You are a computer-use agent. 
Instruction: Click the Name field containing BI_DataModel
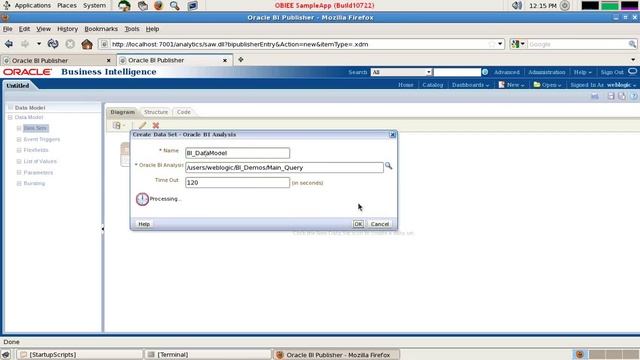click(237, 153)
